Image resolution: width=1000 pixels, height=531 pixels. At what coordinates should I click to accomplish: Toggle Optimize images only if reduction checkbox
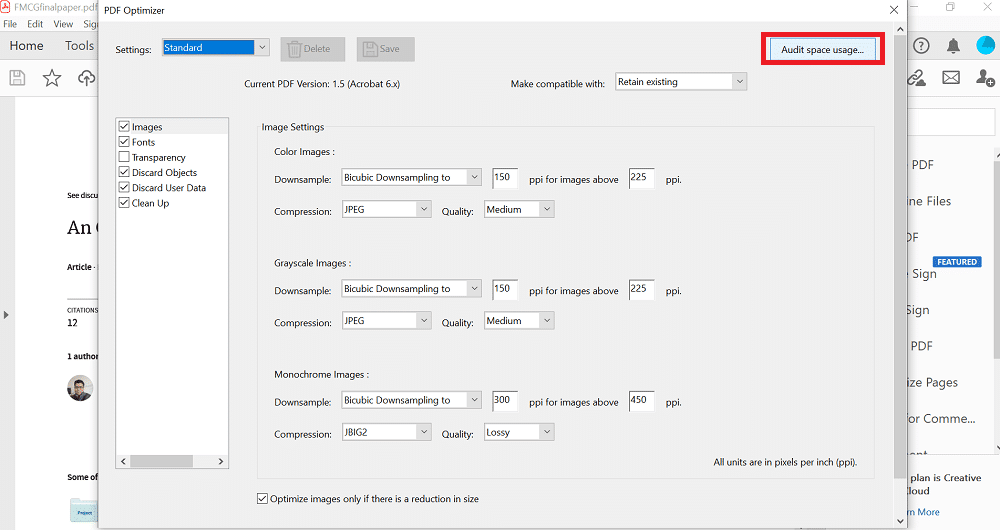pyautogui.click(x=263, y=498)
